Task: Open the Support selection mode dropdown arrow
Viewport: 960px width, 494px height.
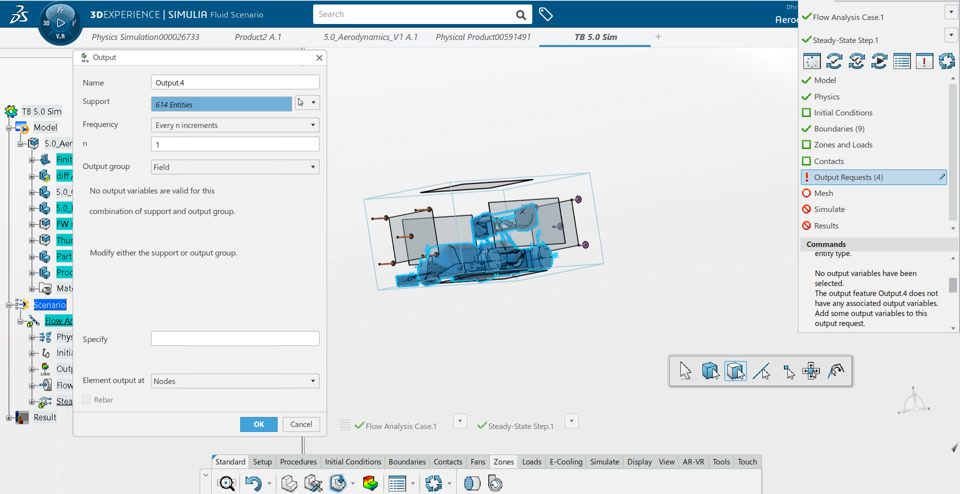Action: click(x=315, y=103)
